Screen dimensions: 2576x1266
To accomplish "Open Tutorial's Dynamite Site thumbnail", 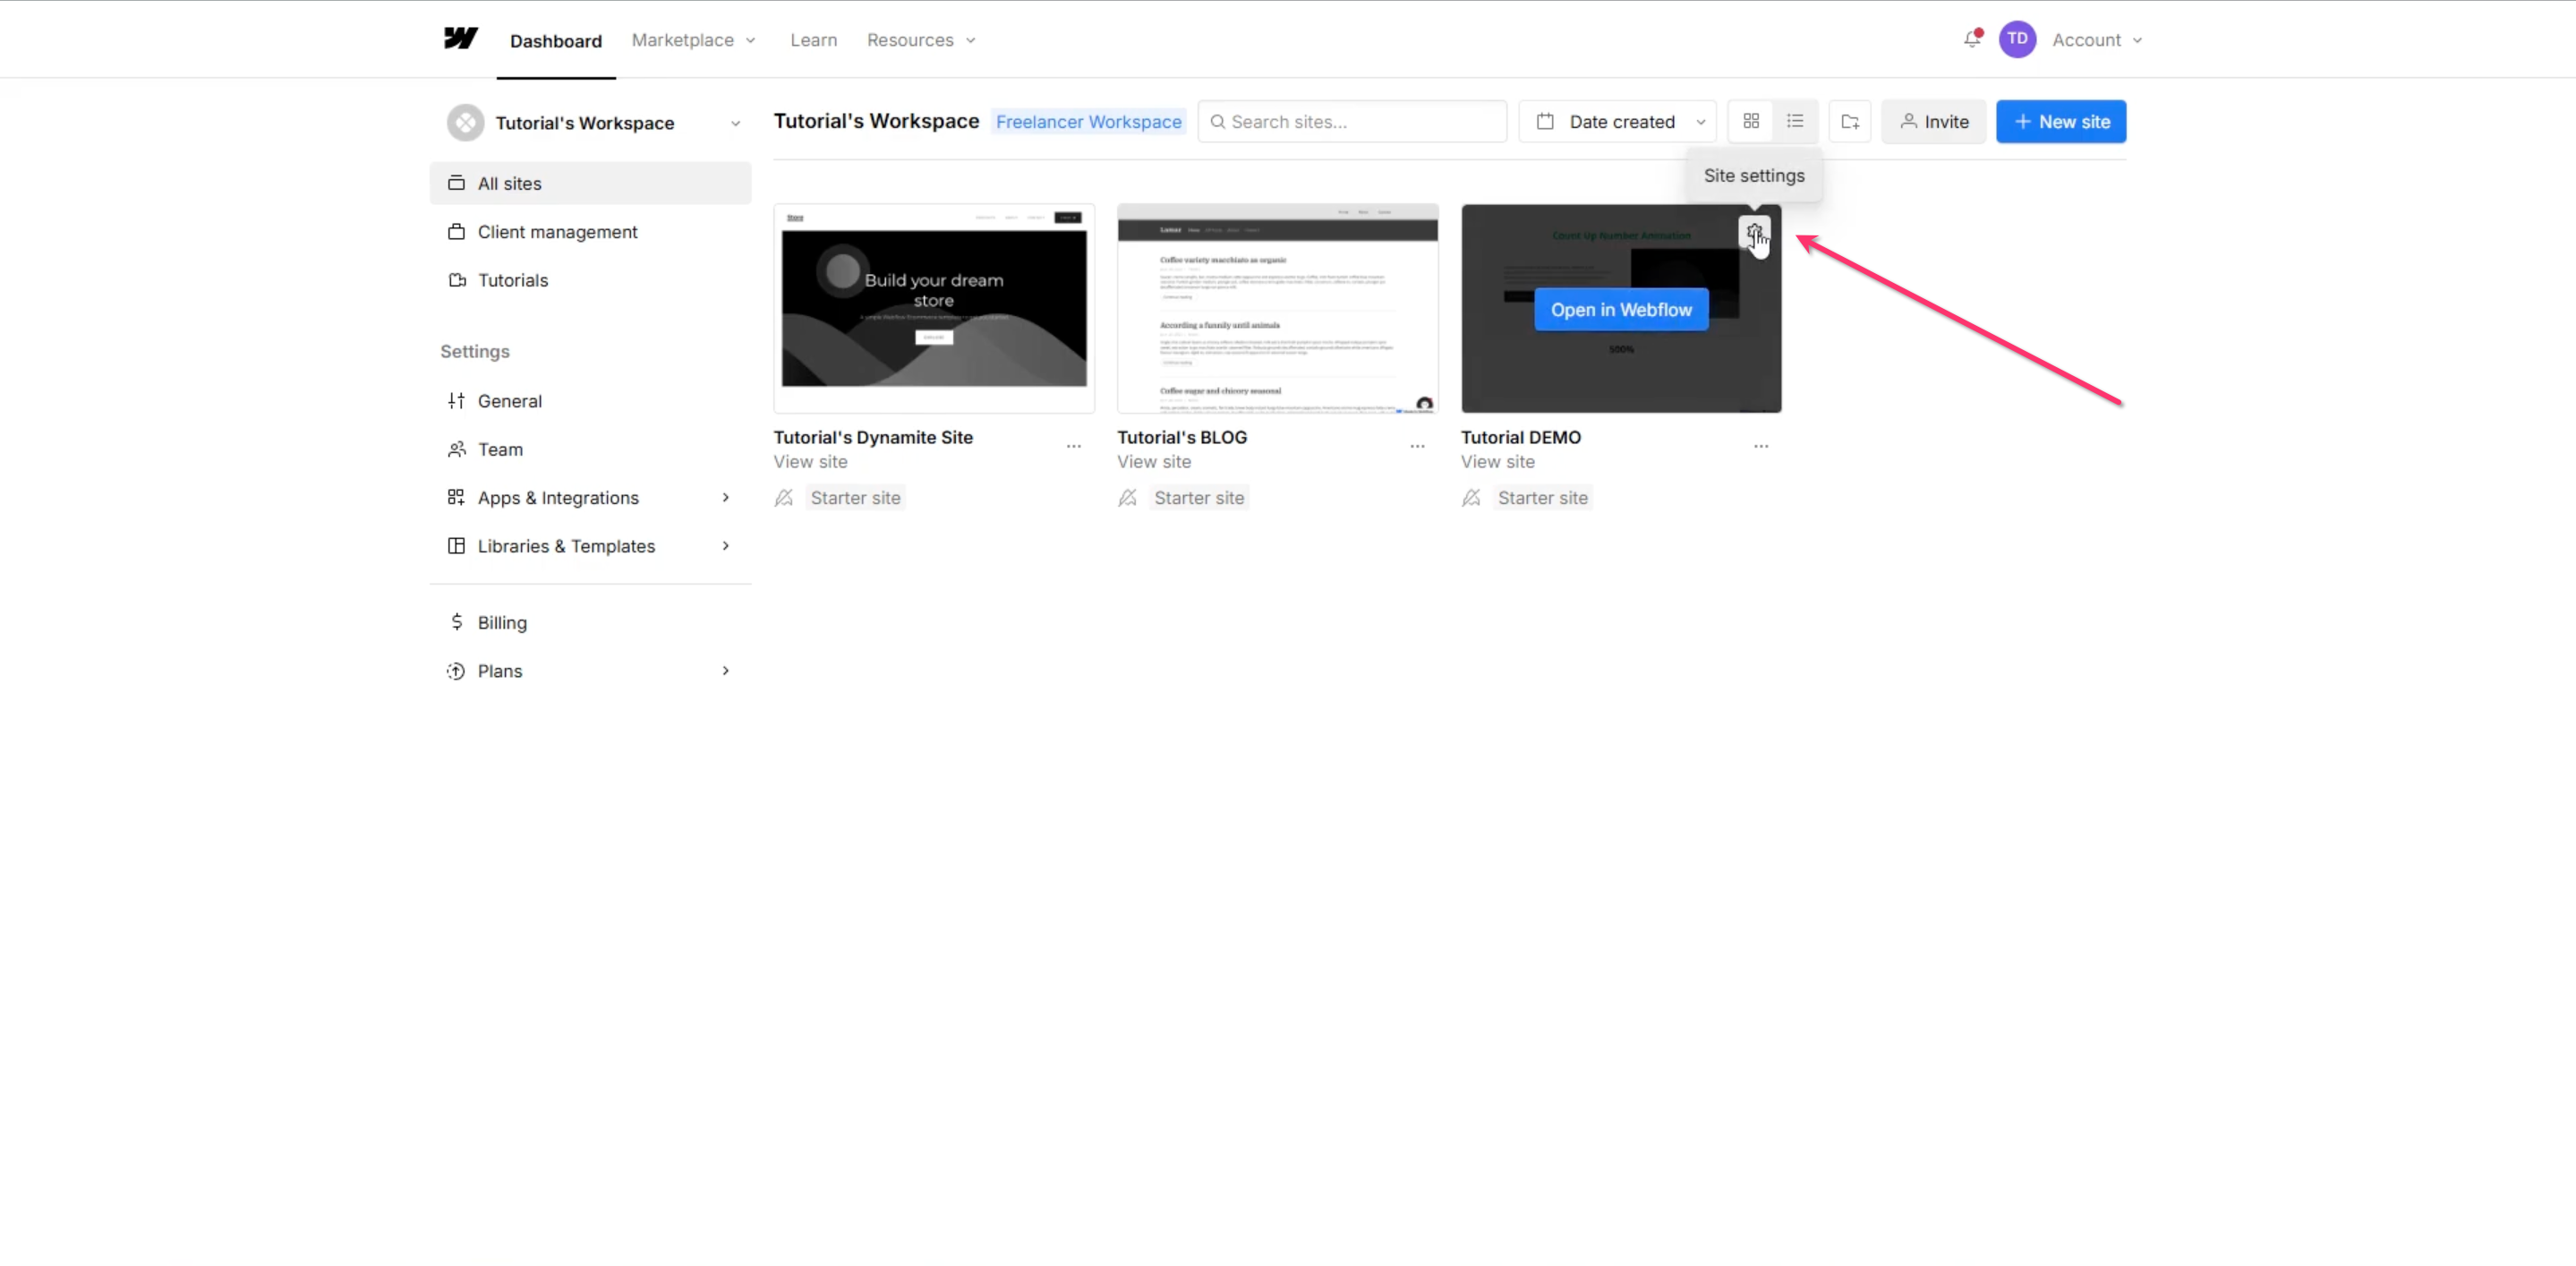I will [933, 308].
